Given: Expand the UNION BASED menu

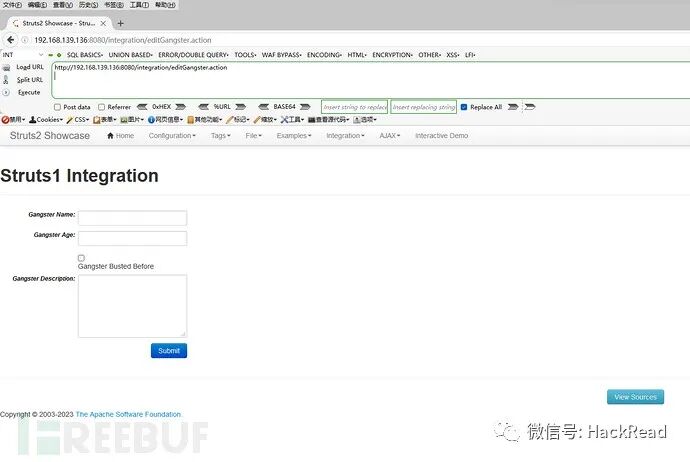Looking at the screenshot, I should [x=131, y=55].
